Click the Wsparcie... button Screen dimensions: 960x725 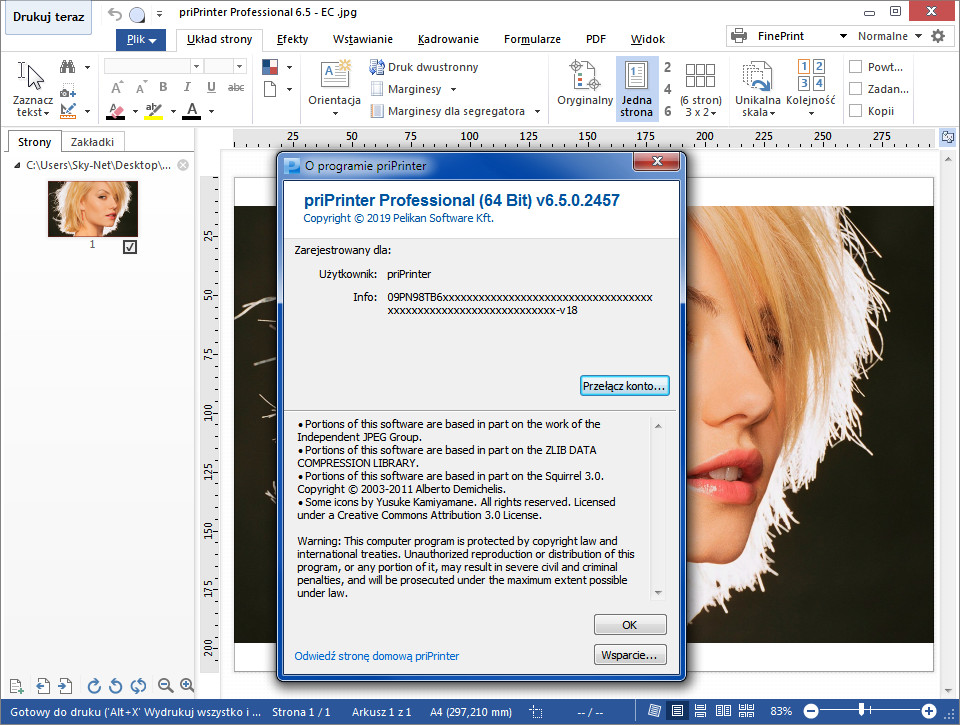click(630, 655)
